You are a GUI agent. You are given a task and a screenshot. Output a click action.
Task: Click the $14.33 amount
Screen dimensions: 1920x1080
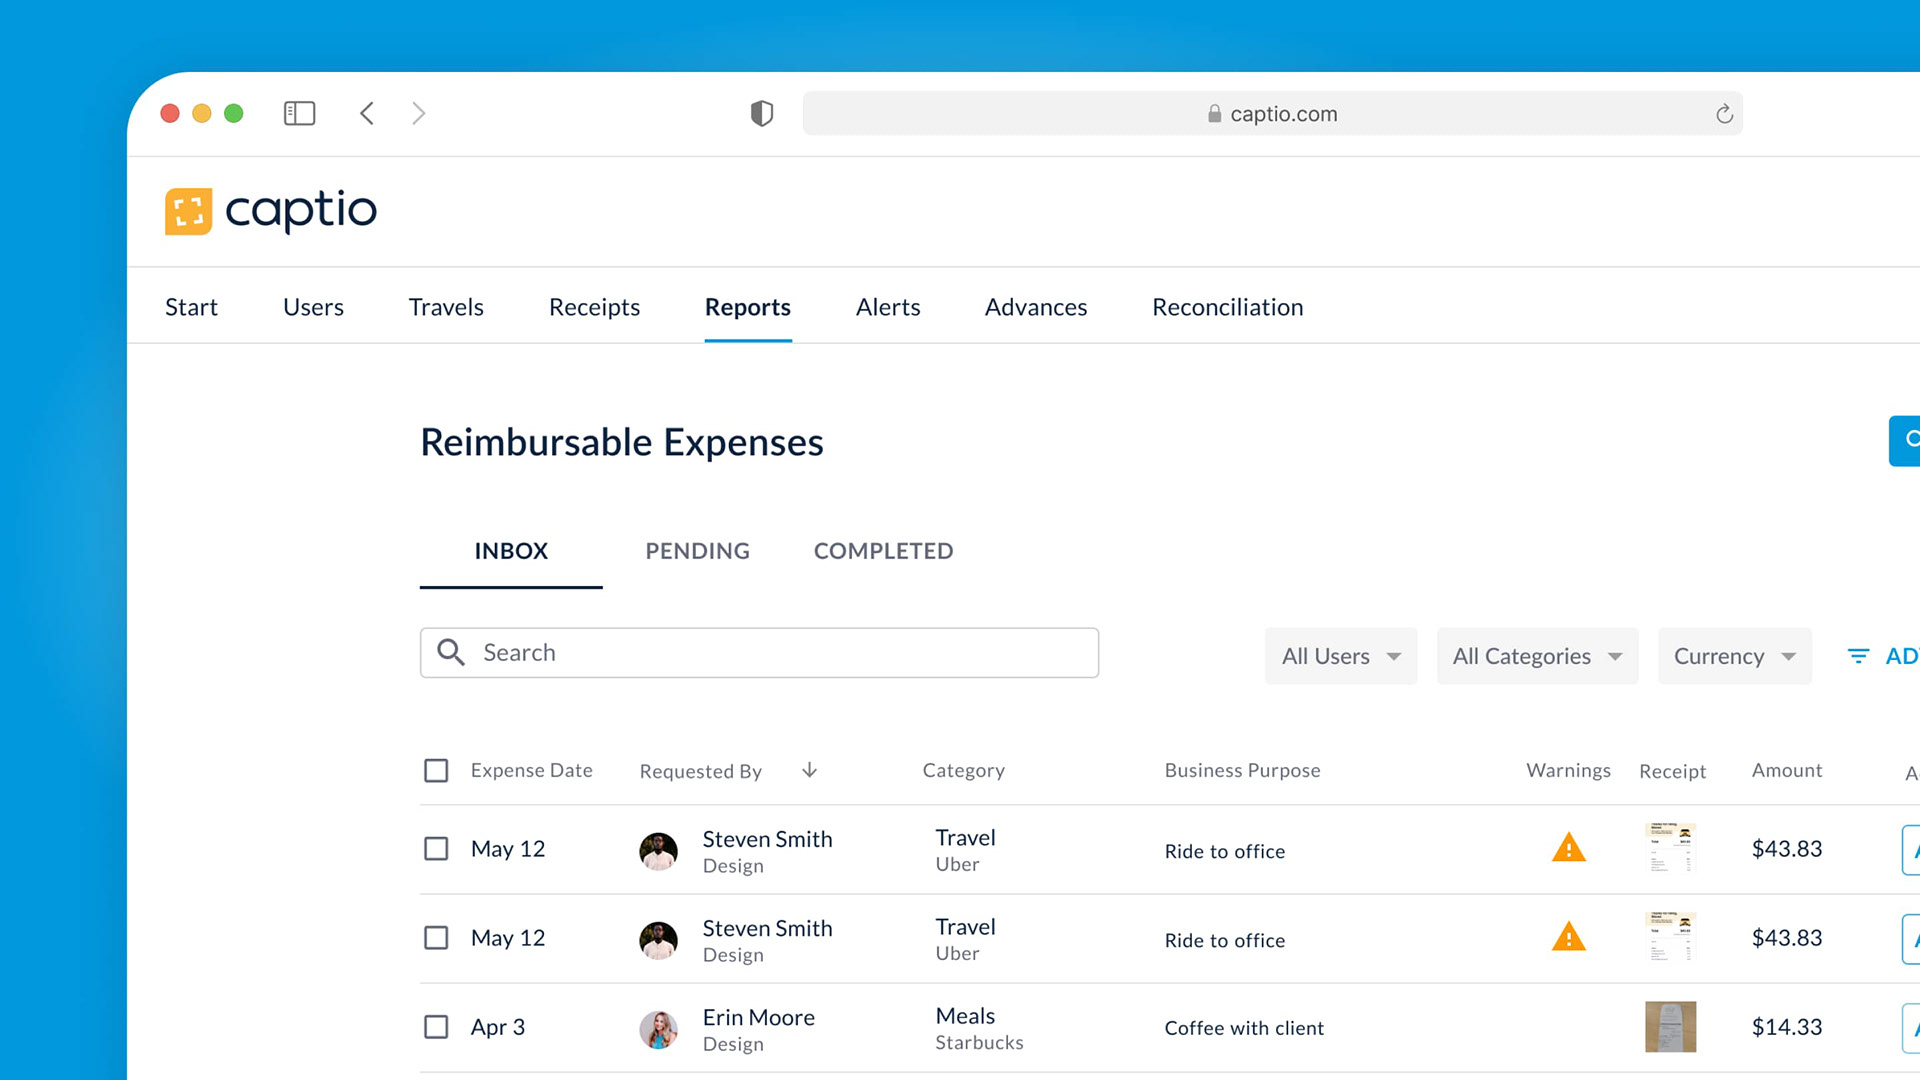(1787, 1027)
